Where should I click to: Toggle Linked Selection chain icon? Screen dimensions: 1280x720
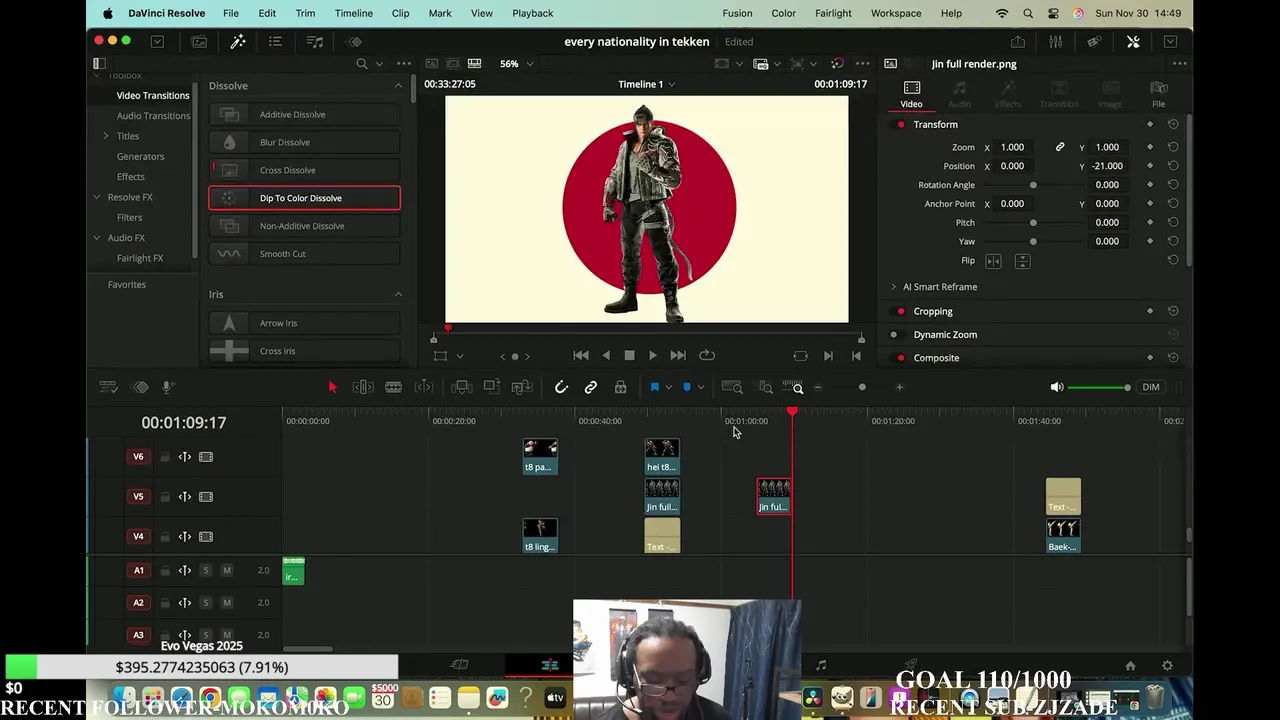click(x=591, y=387)
